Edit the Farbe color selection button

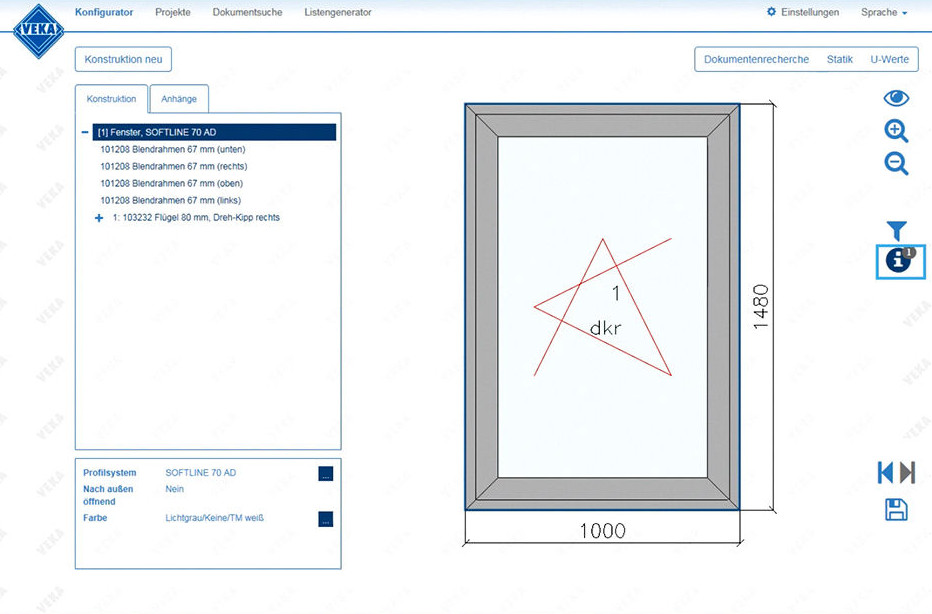click(325, 519)
